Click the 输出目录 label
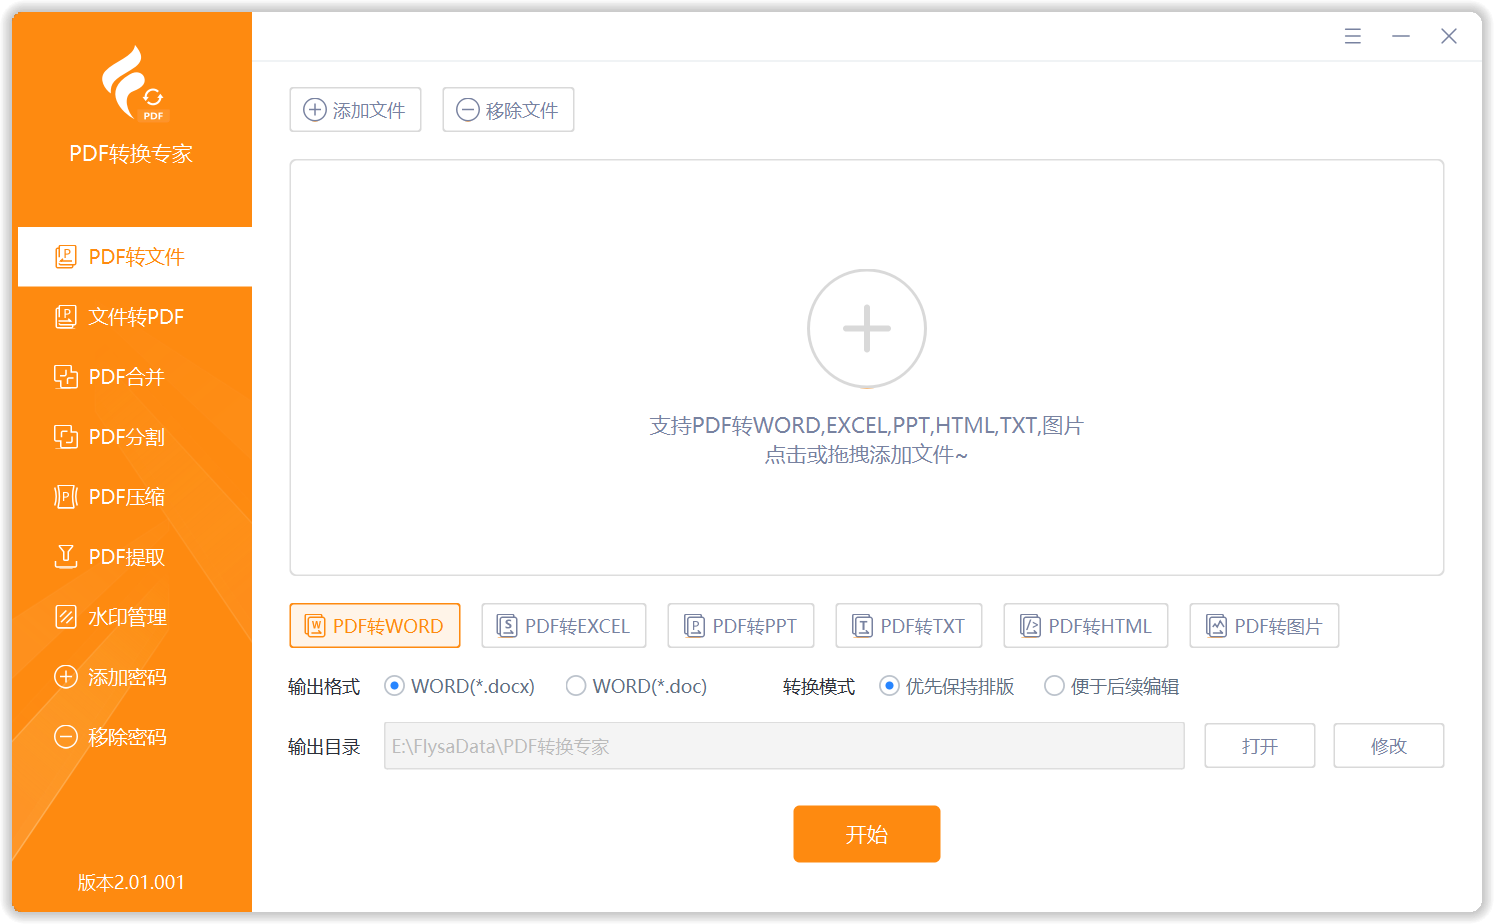This screenshot has height=924, width=1494. pyautogui.click(x=324, y=746)
